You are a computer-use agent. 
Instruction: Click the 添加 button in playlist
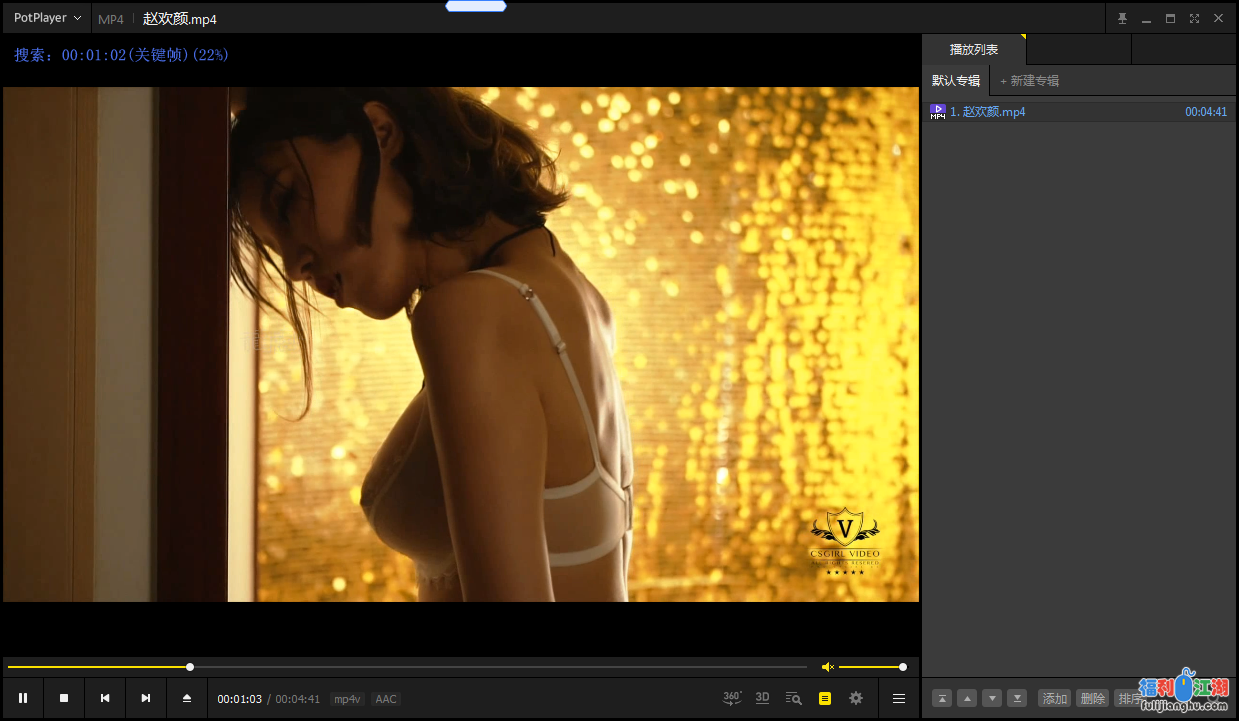tap(1054, 698)
